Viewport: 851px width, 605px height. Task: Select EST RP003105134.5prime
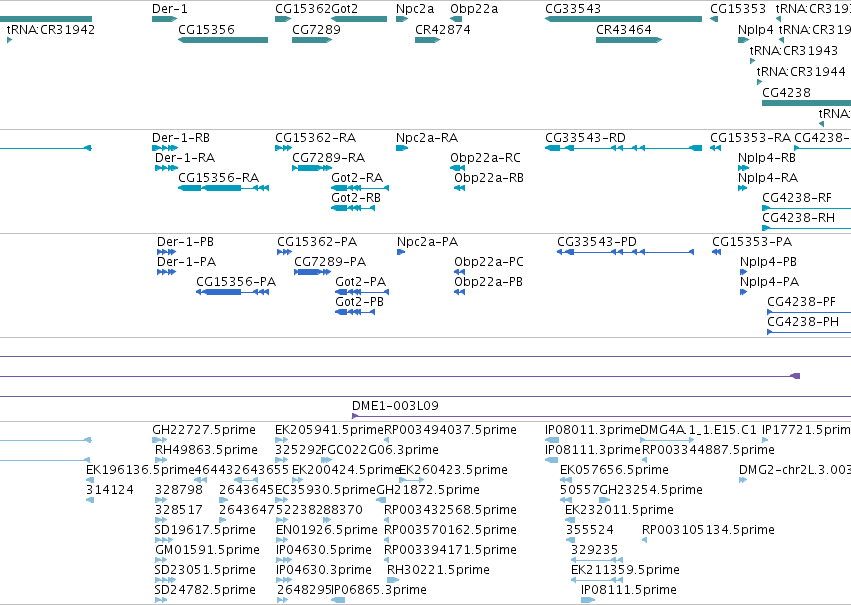[x=644, y=540]
